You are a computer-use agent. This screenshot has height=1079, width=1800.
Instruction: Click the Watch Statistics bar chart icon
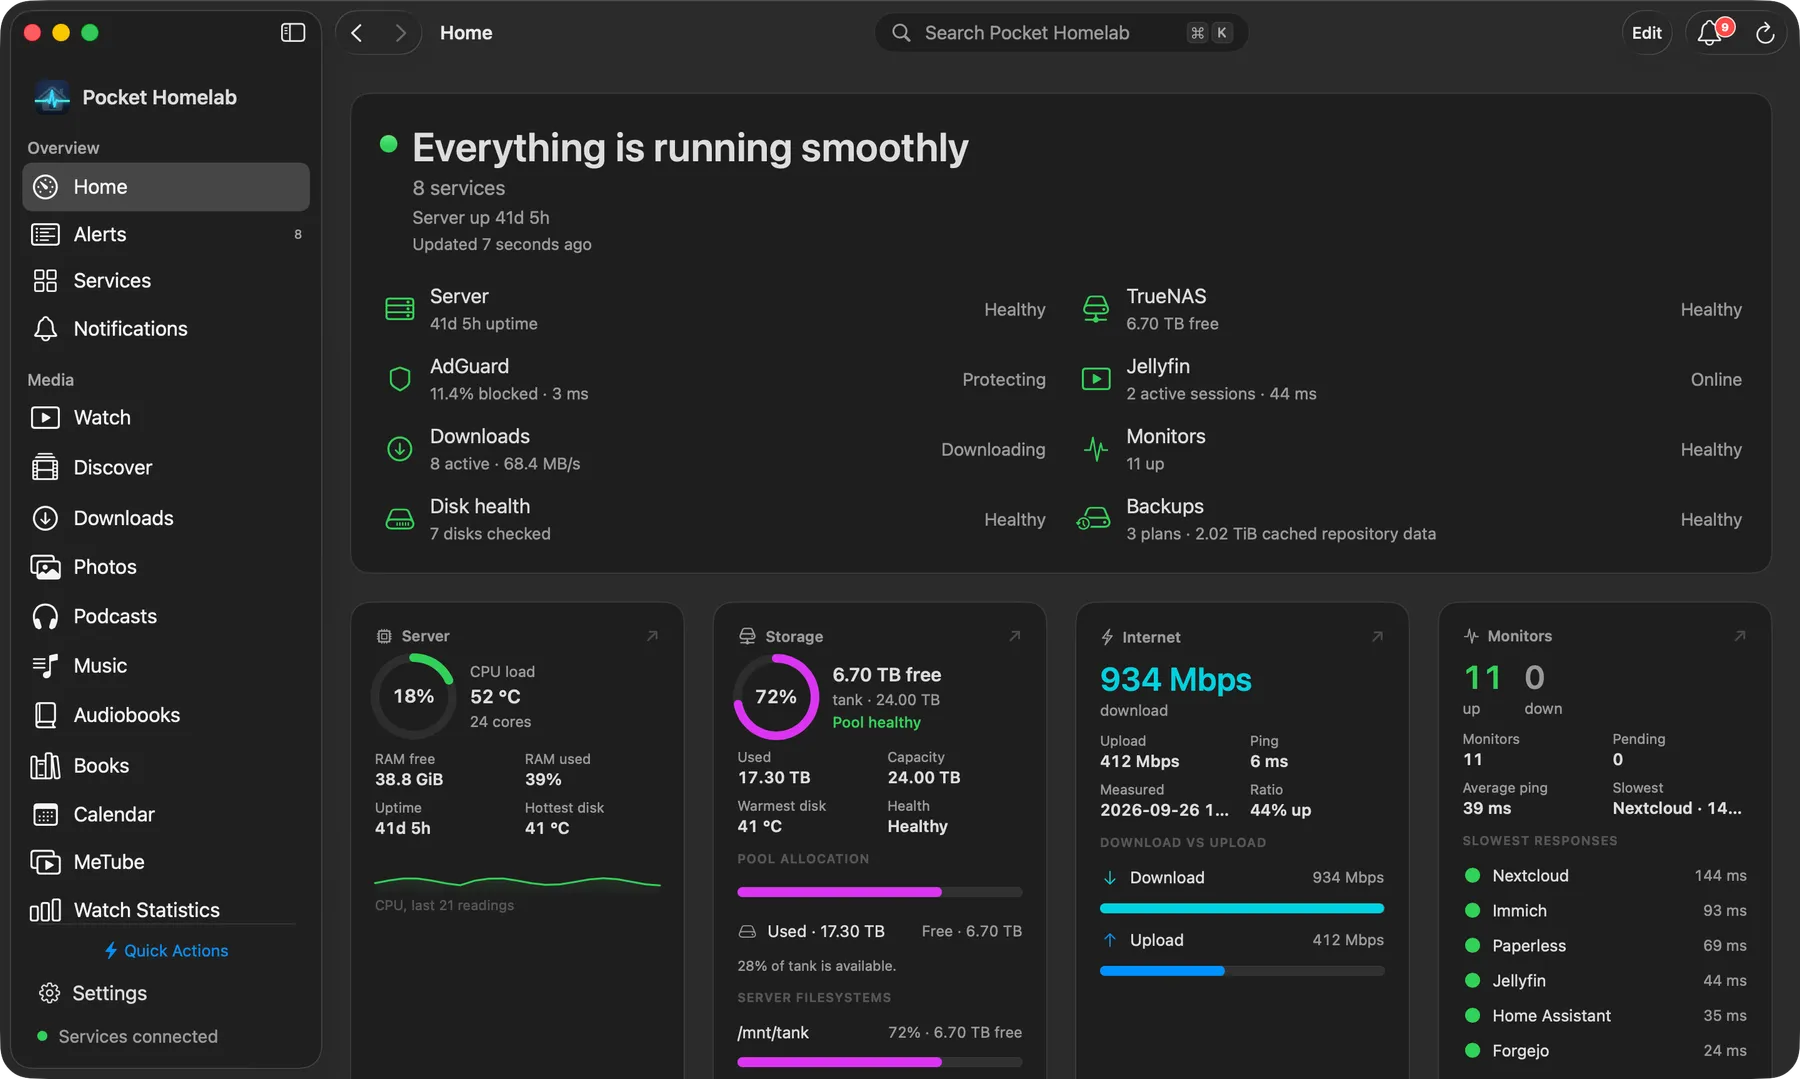click(x=45, y=911)
